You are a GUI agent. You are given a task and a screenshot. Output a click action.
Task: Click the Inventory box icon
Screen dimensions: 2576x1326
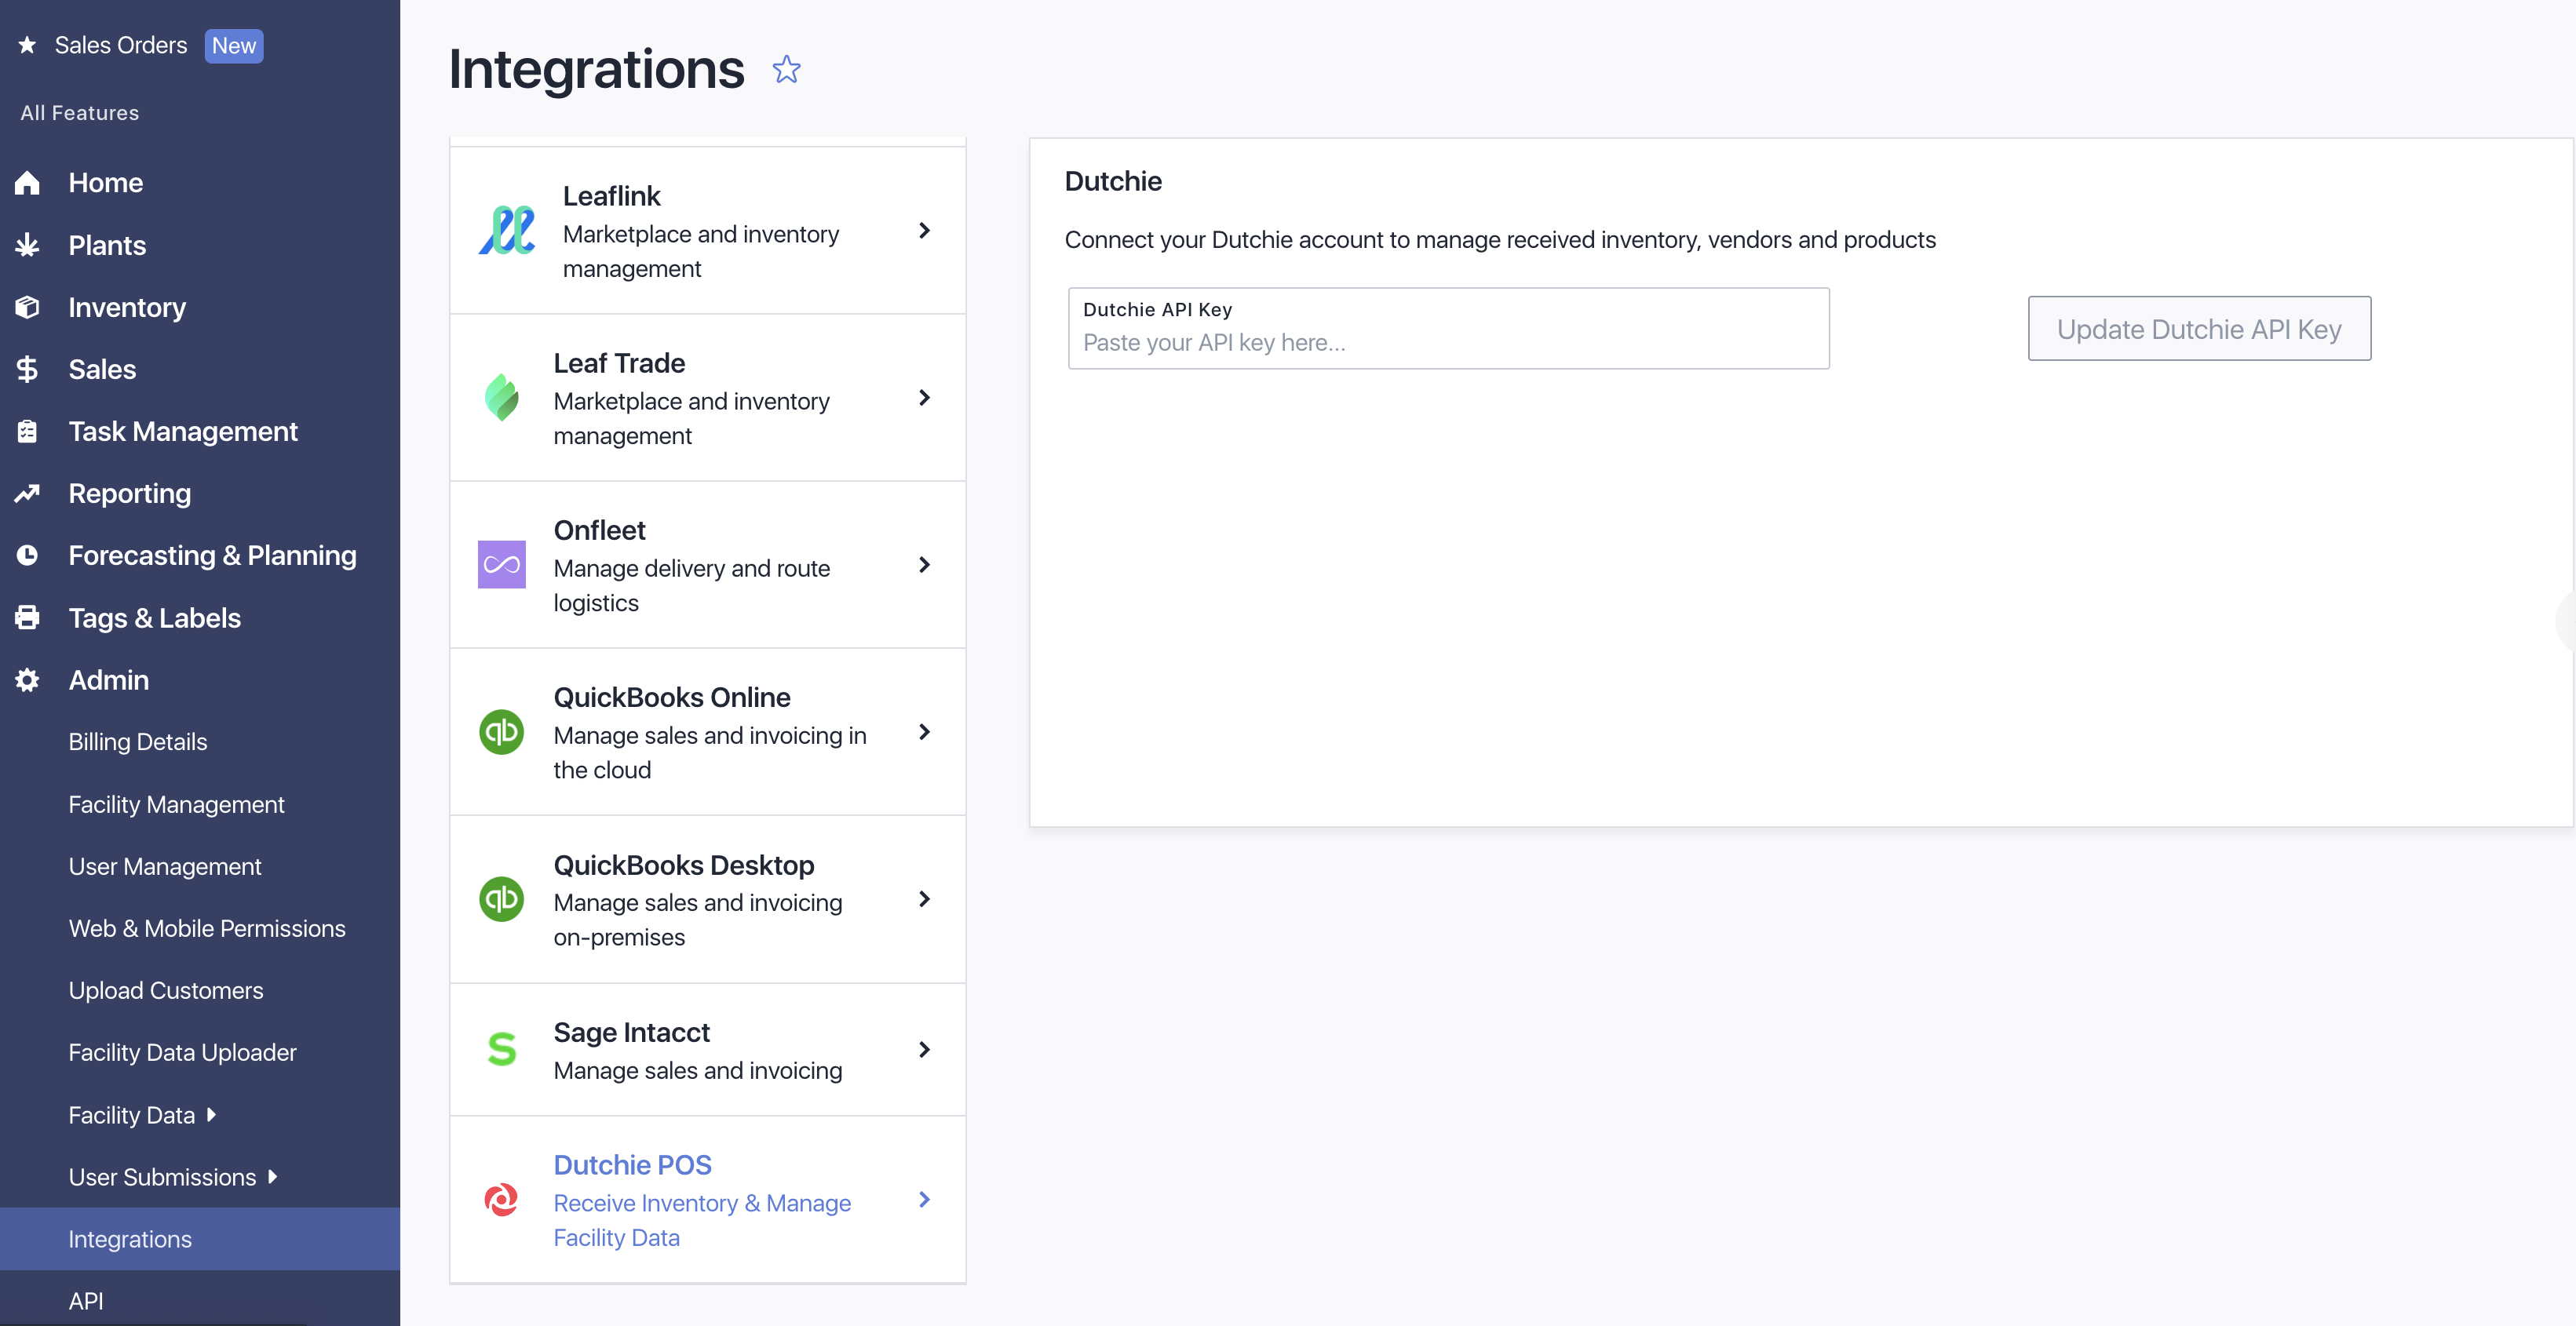point(28,307)
